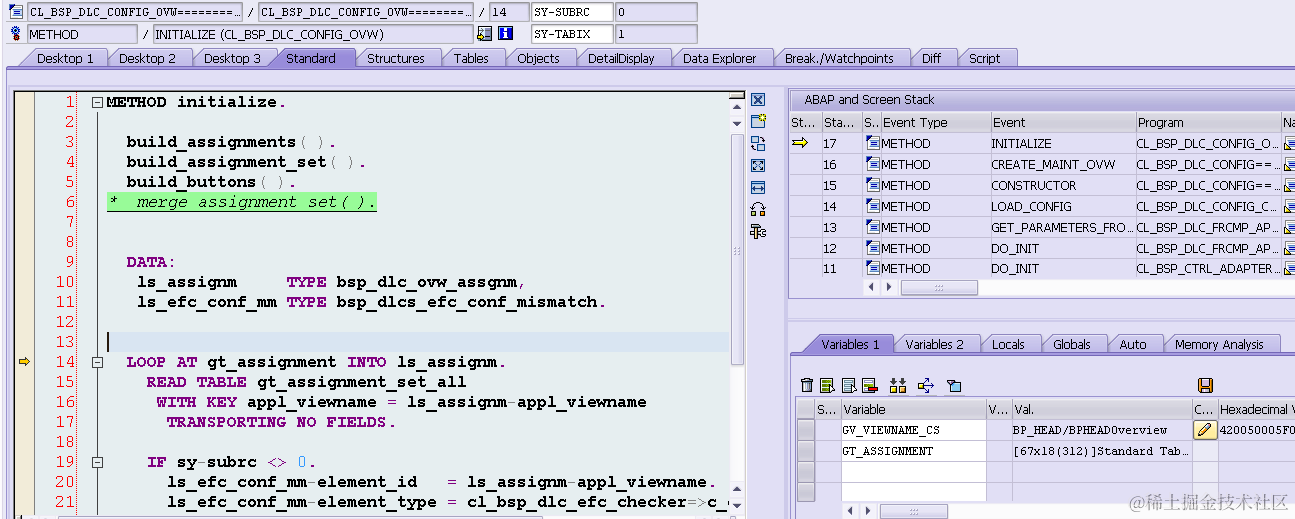Switch to the Desktop 1 tab

pyautogui.click(x=65, y=58)
